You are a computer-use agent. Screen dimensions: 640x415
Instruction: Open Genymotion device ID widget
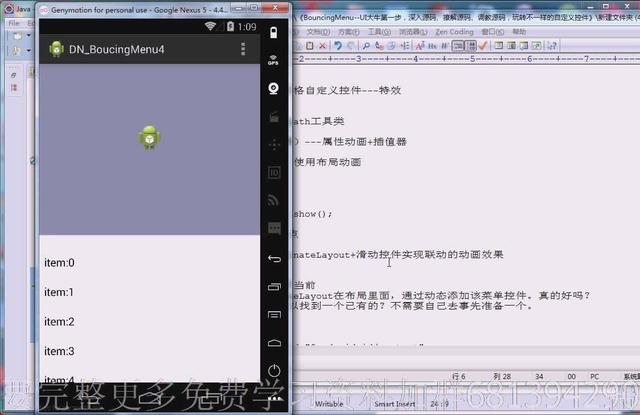point(274,173)
